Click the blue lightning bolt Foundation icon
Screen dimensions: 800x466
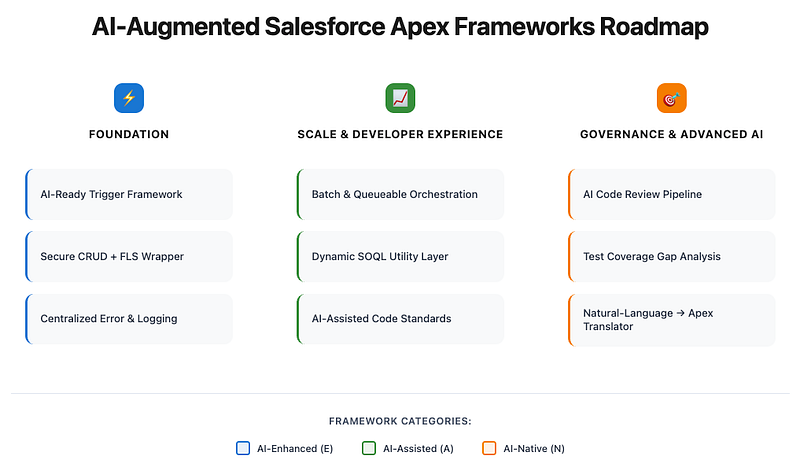(129, 98)
